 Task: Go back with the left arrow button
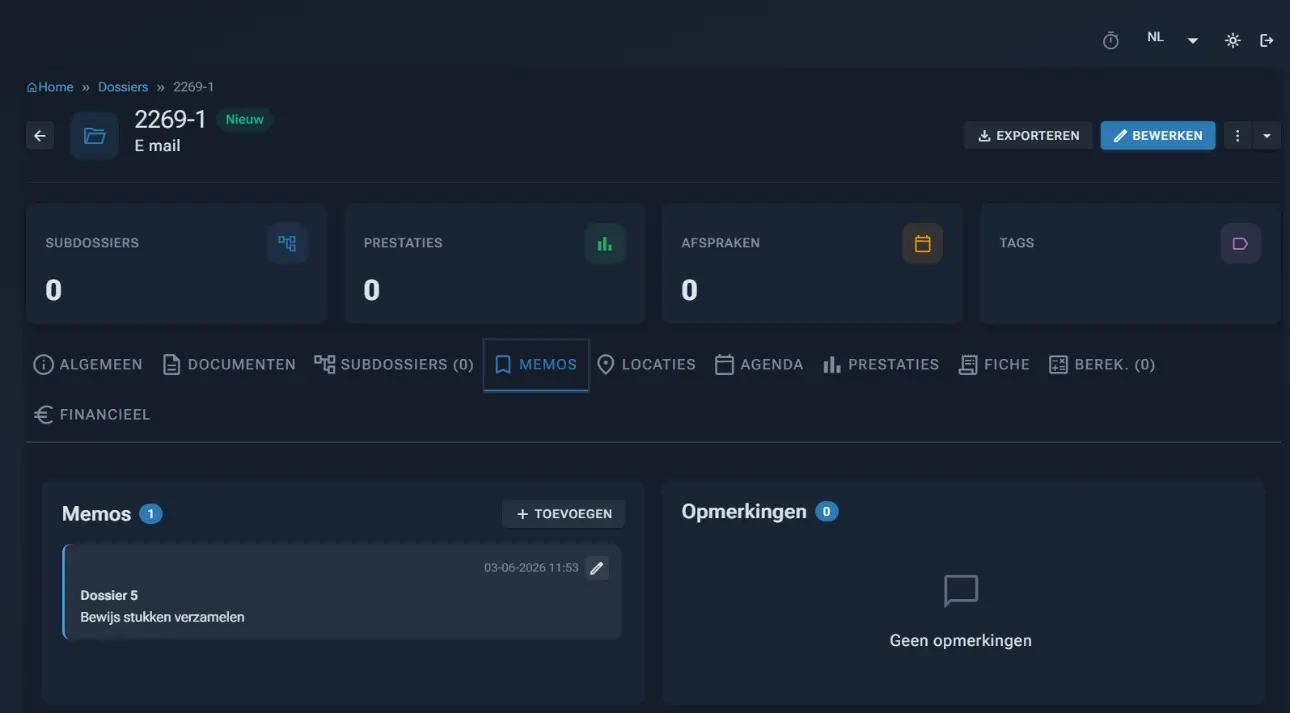click(40, 136)
